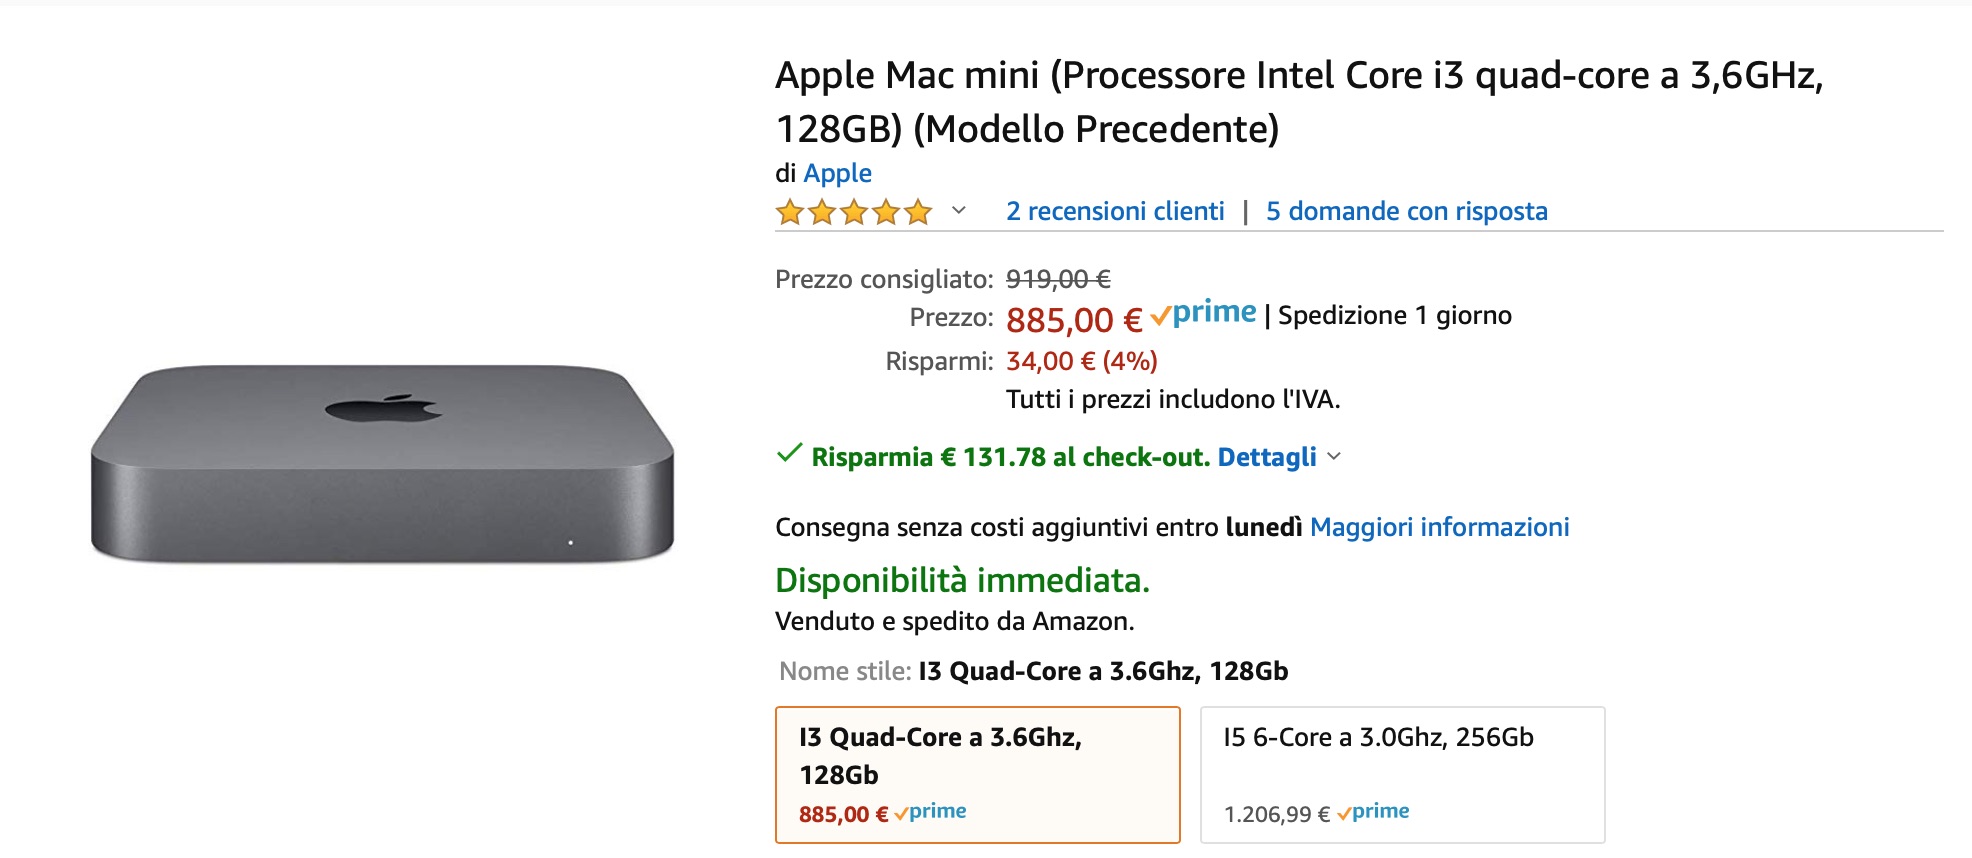
Task: Click the Prime icon in the I5 variant box
Action: [1375, 811]
